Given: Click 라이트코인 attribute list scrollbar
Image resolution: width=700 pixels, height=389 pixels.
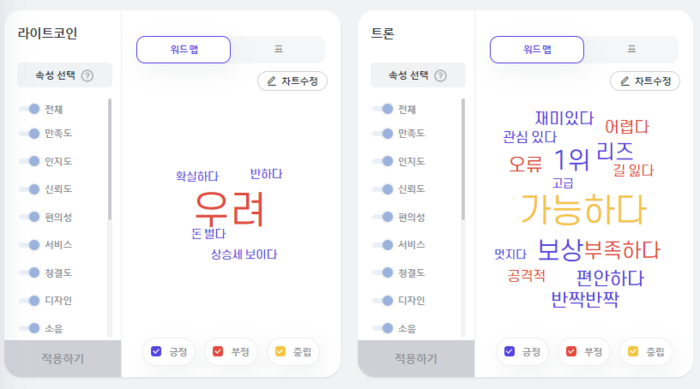Looking at the screenshot, I should point(110,159).
